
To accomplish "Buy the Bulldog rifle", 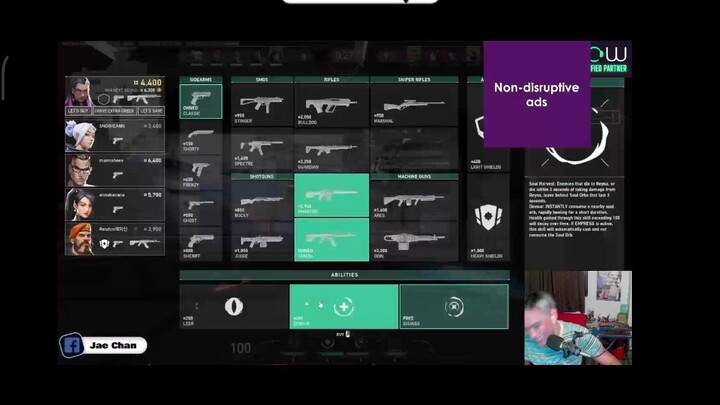I will 332,105.
